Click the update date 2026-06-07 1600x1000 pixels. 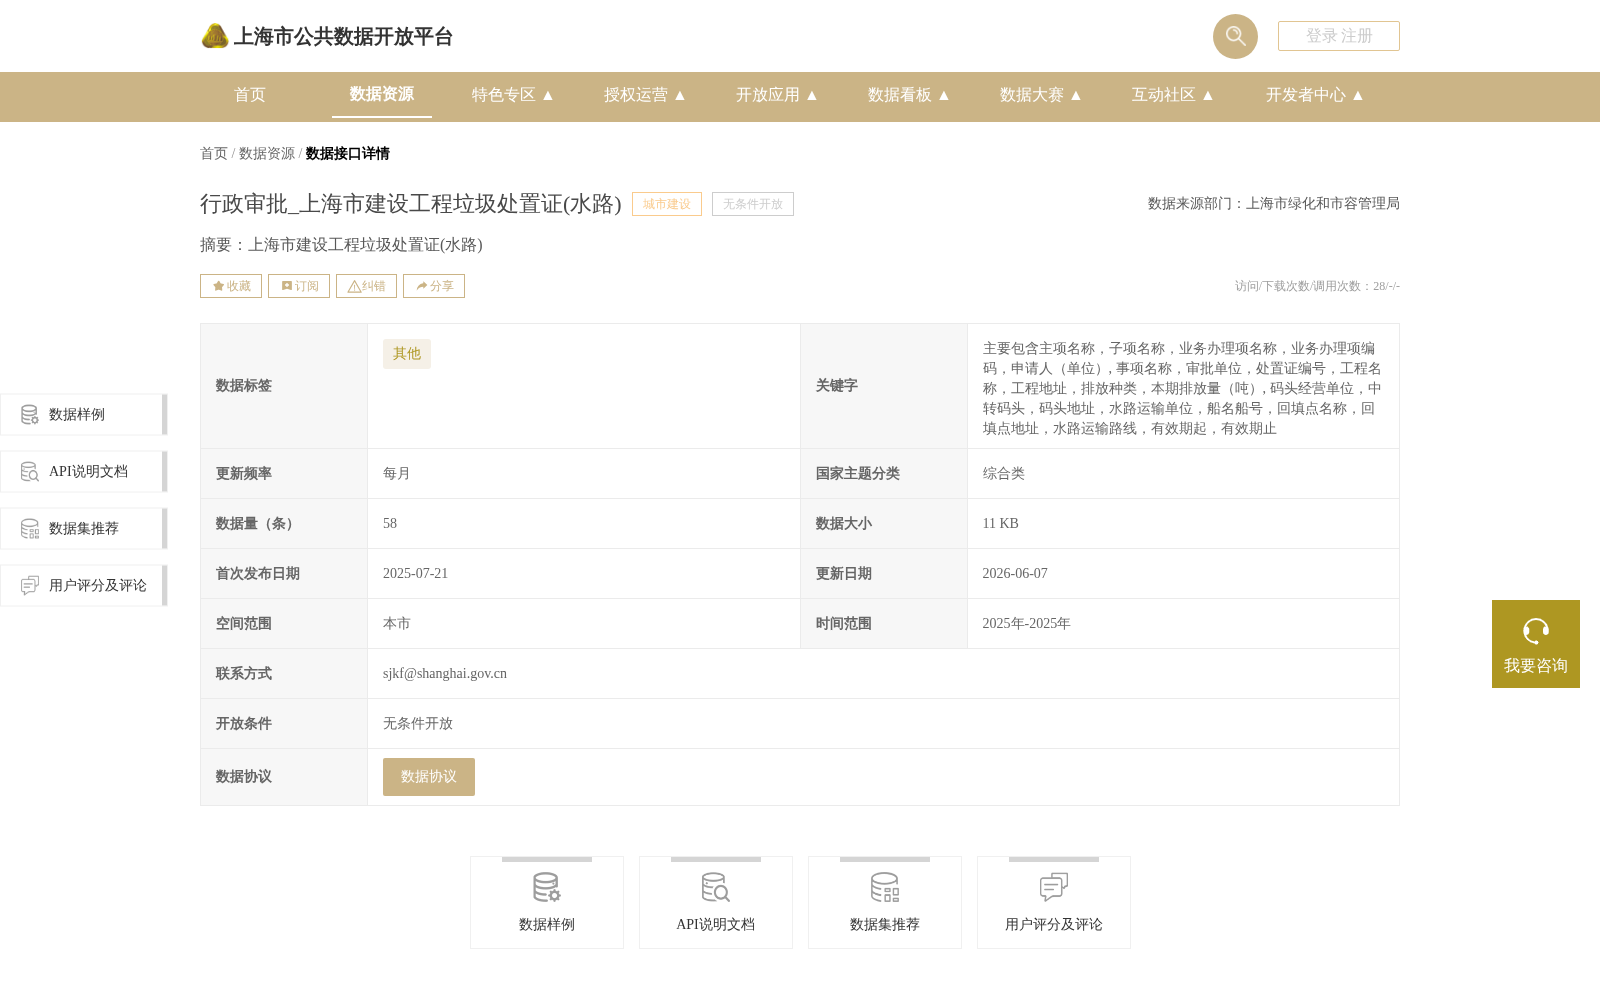pyautogui.click(x=1015, y=574)
